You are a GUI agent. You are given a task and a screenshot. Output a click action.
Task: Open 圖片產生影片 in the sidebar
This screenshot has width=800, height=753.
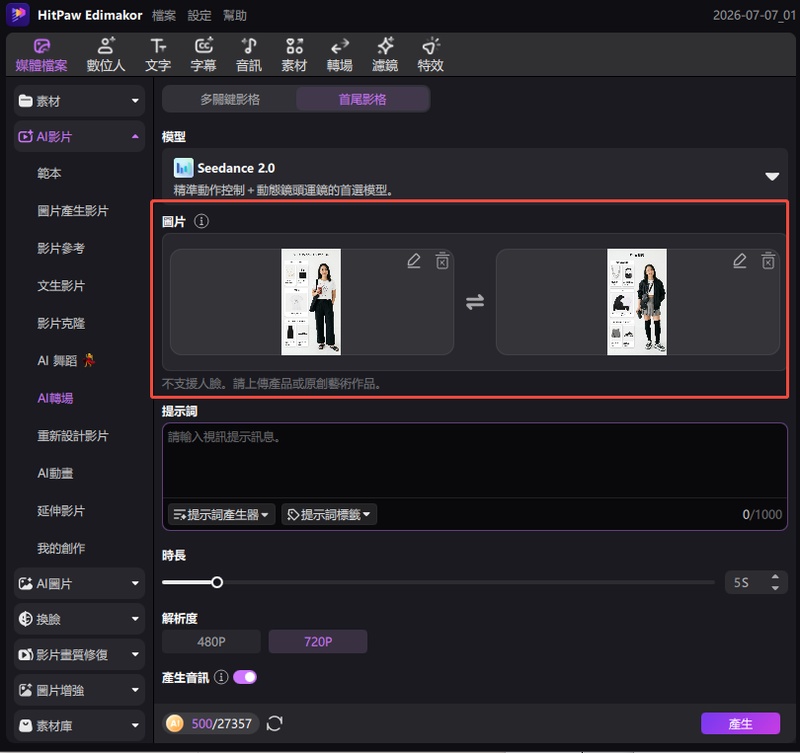click(x=72, y=211)
